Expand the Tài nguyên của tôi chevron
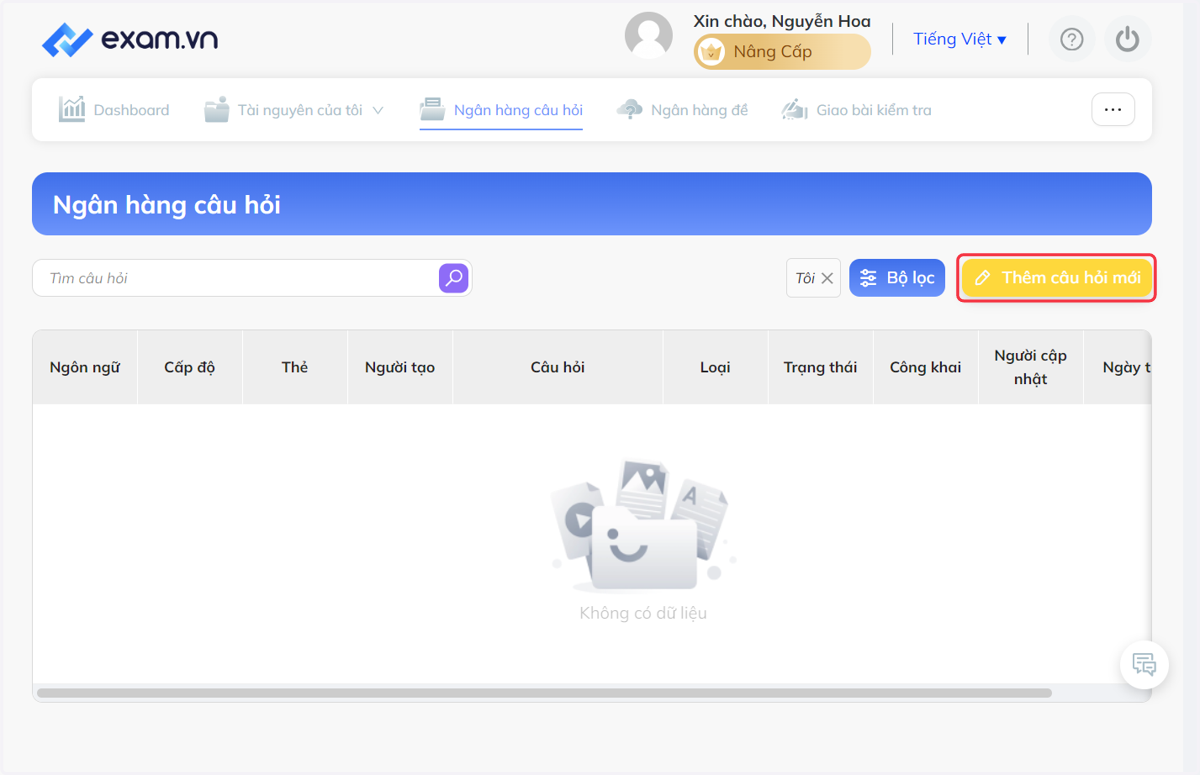 [378, 110]
